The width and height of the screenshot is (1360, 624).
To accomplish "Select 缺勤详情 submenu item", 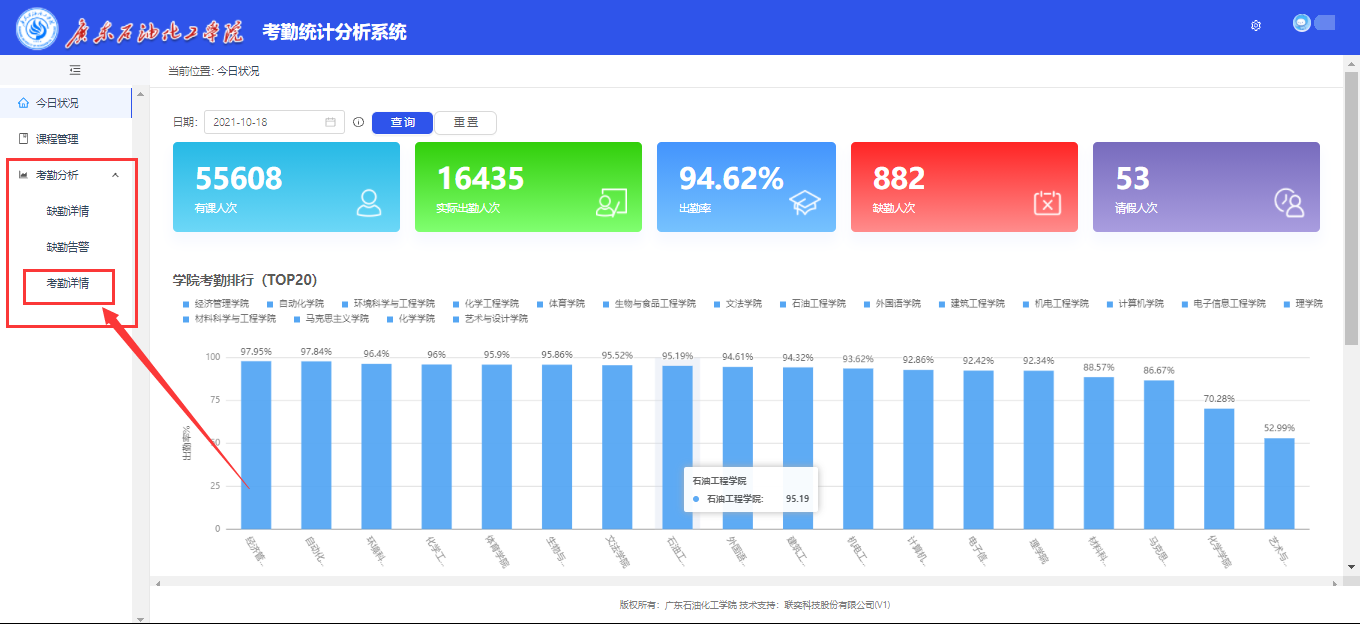I will click(x=68, y=211).
